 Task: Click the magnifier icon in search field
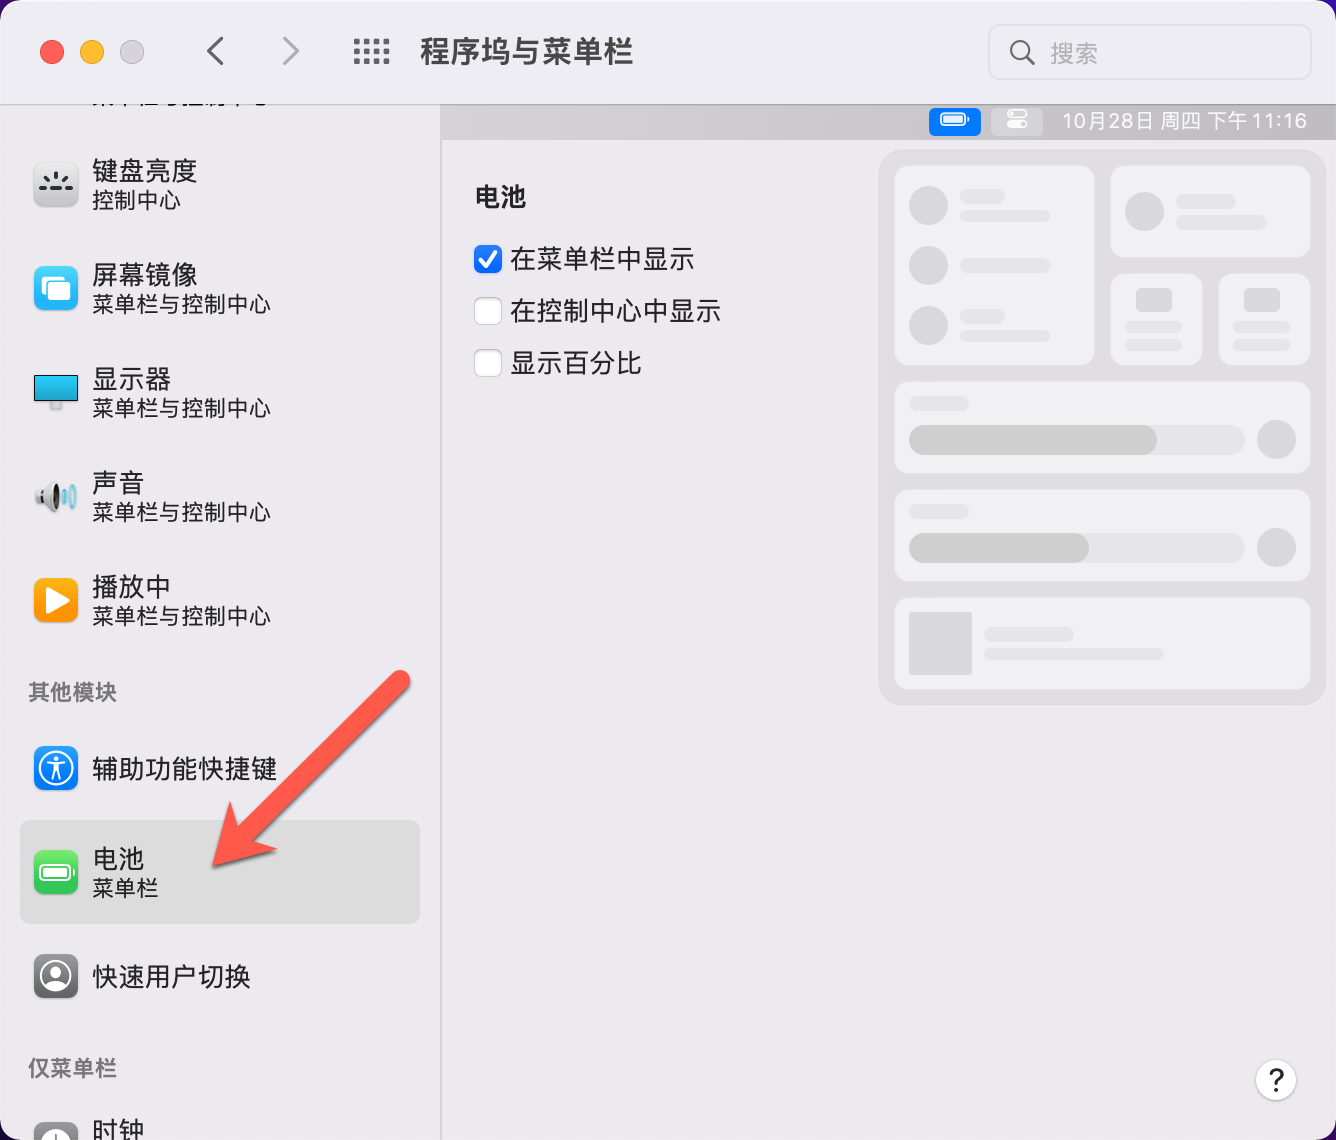1022,52
